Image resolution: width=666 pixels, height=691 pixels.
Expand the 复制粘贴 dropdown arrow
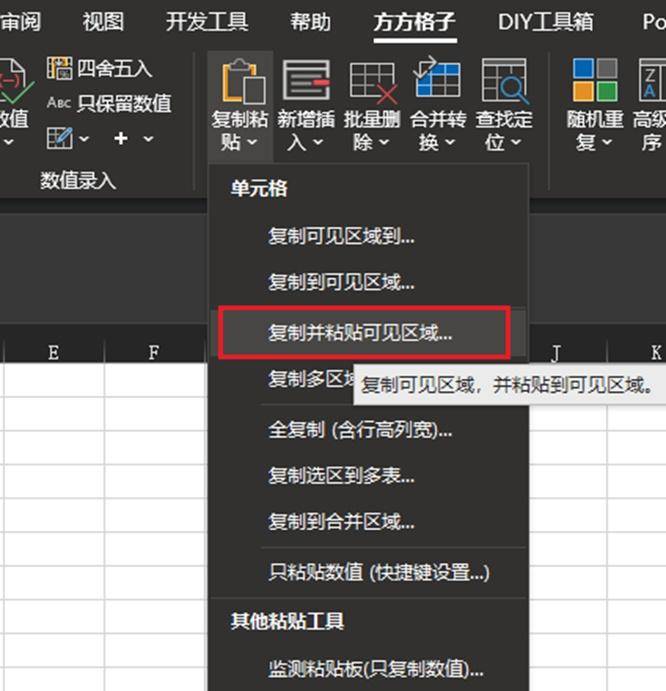coord(252,142)
